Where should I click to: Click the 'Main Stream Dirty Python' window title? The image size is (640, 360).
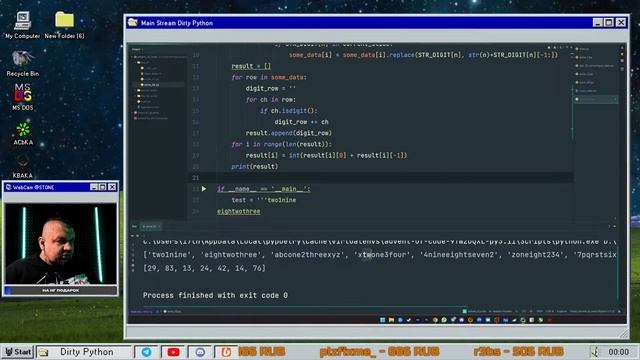pyautogui.click(x=177, y=23)
